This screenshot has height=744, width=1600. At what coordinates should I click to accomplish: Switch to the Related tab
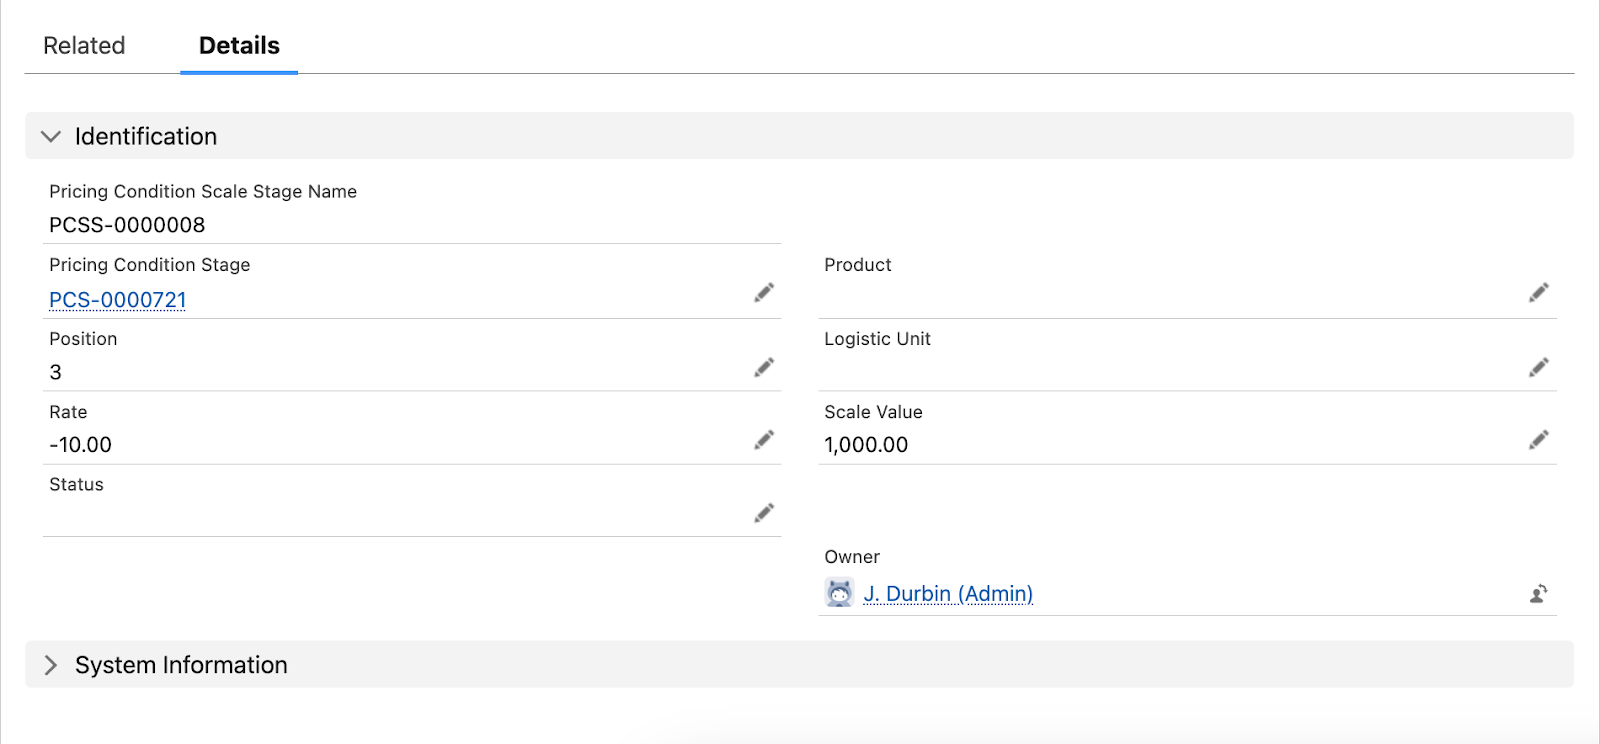tap(84, 46)
